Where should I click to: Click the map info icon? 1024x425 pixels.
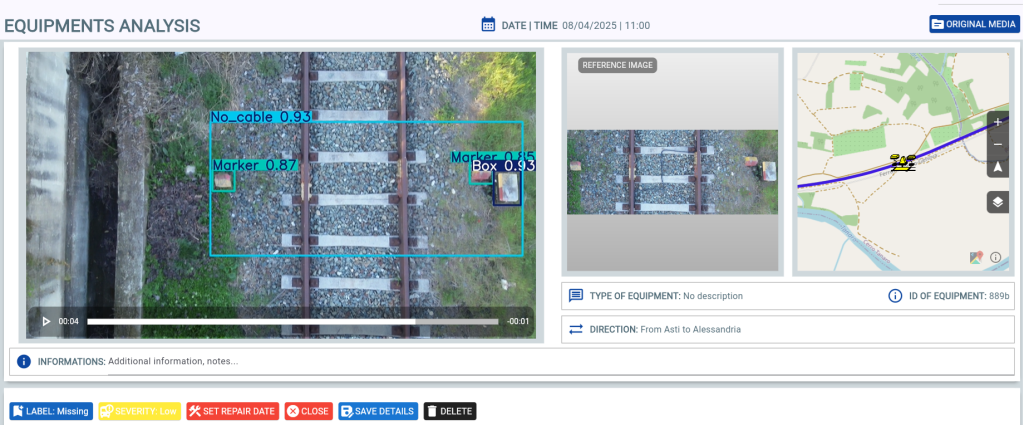(995, 257)
